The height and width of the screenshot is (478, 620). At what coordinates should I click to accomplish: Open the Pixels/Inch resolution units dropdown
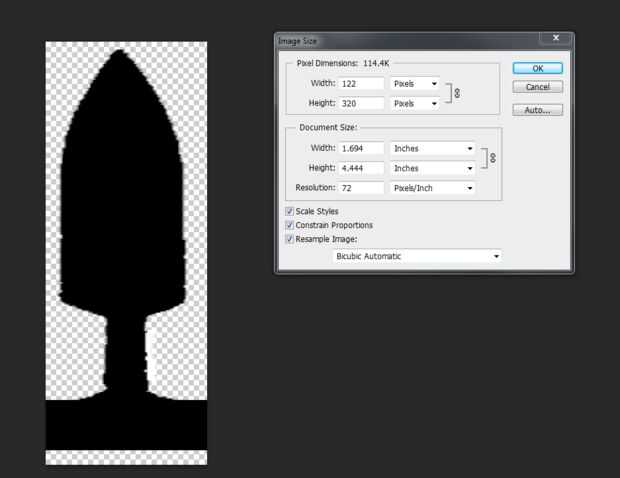click(433, 188)
